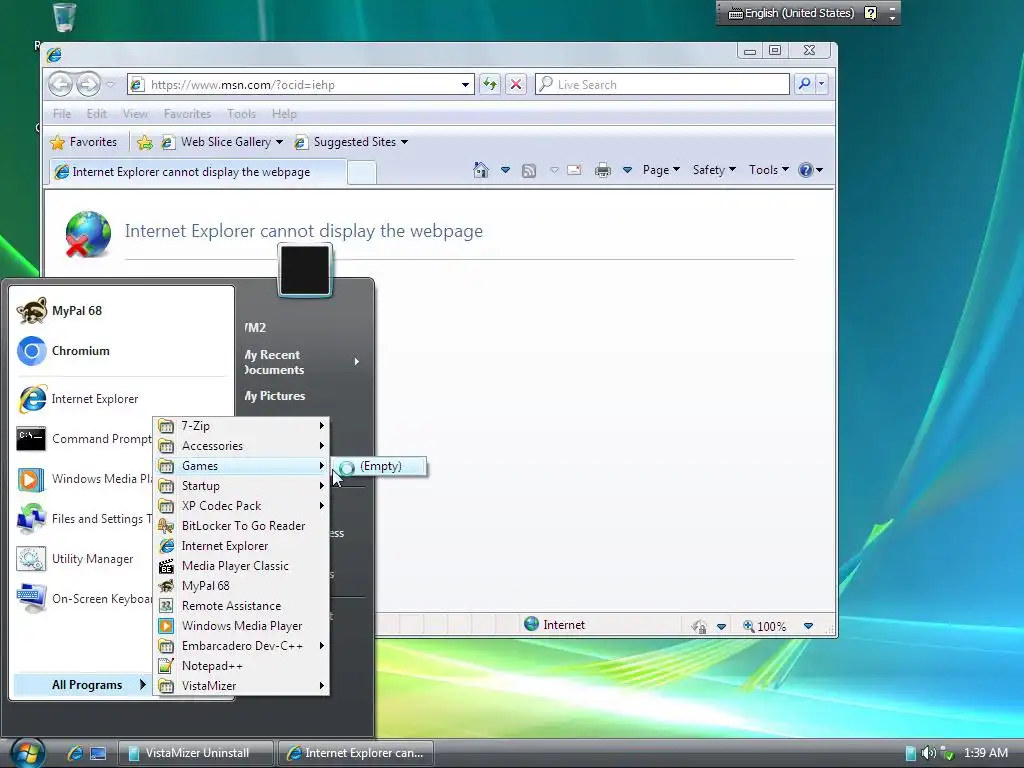Expand the Accessories program folder
The height and width of the screenshot is (768, 1024).
click(241, 446)
